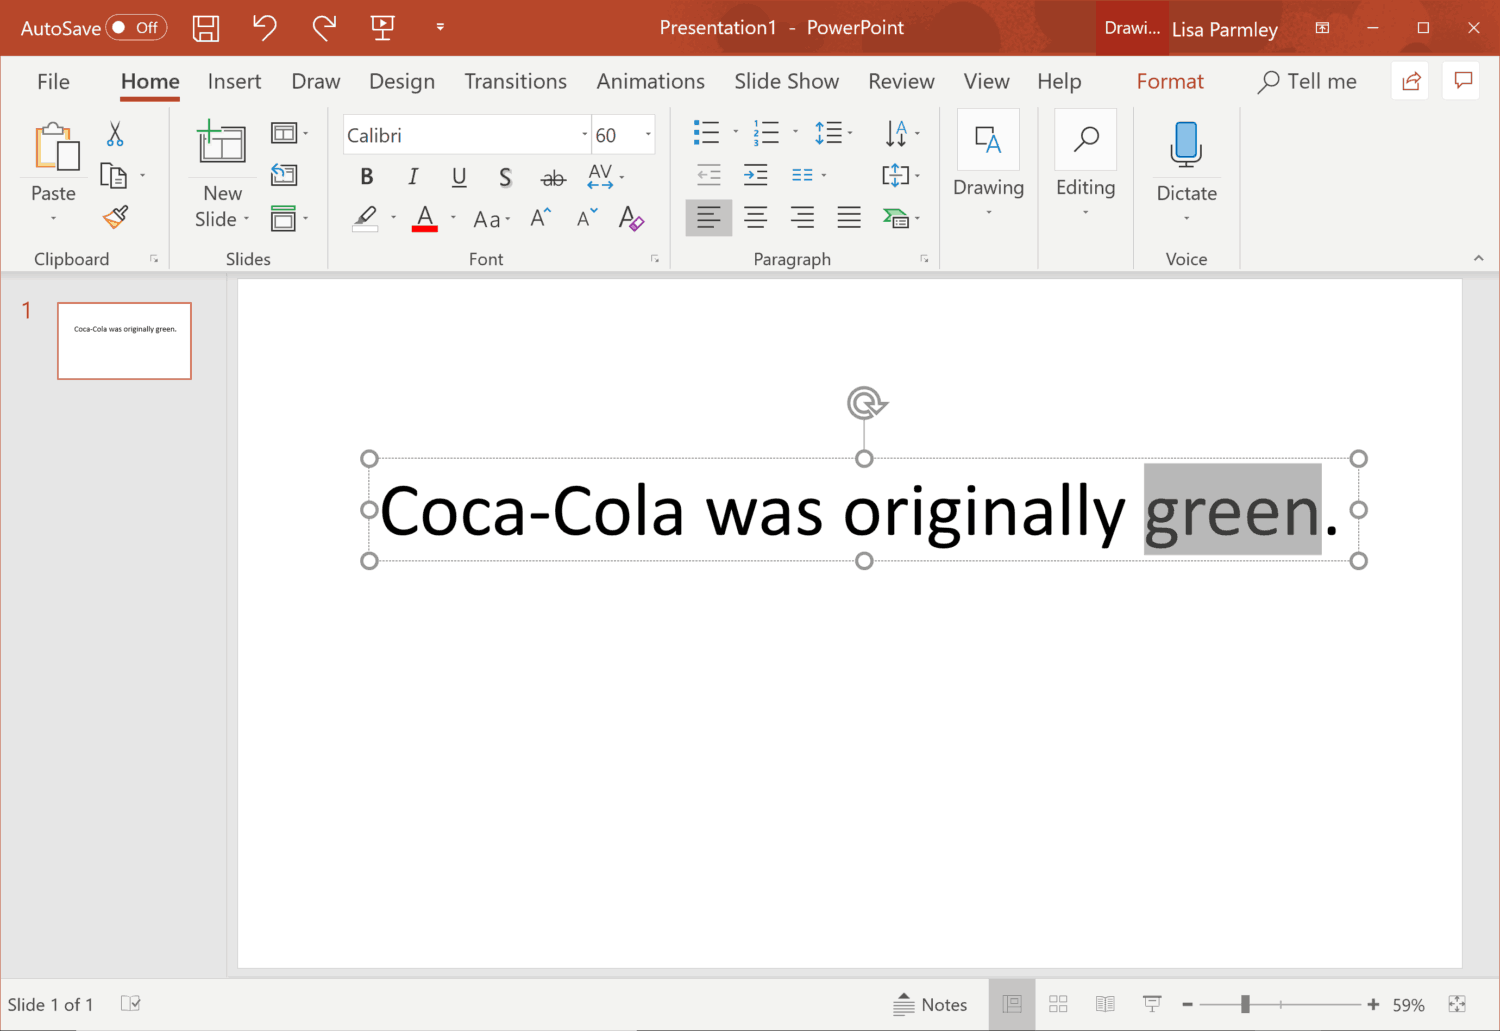Click the Save icon in title bar
Screen dimensions: 1500x1031
click(x=206, y=28)
